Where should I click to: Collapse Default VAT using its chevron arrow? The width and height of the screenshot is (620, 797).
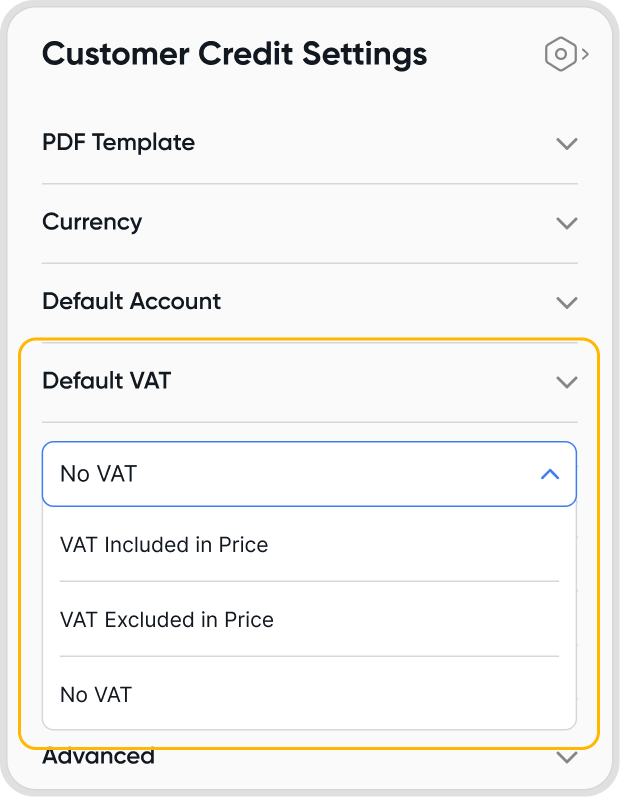[x=566, y=382]
